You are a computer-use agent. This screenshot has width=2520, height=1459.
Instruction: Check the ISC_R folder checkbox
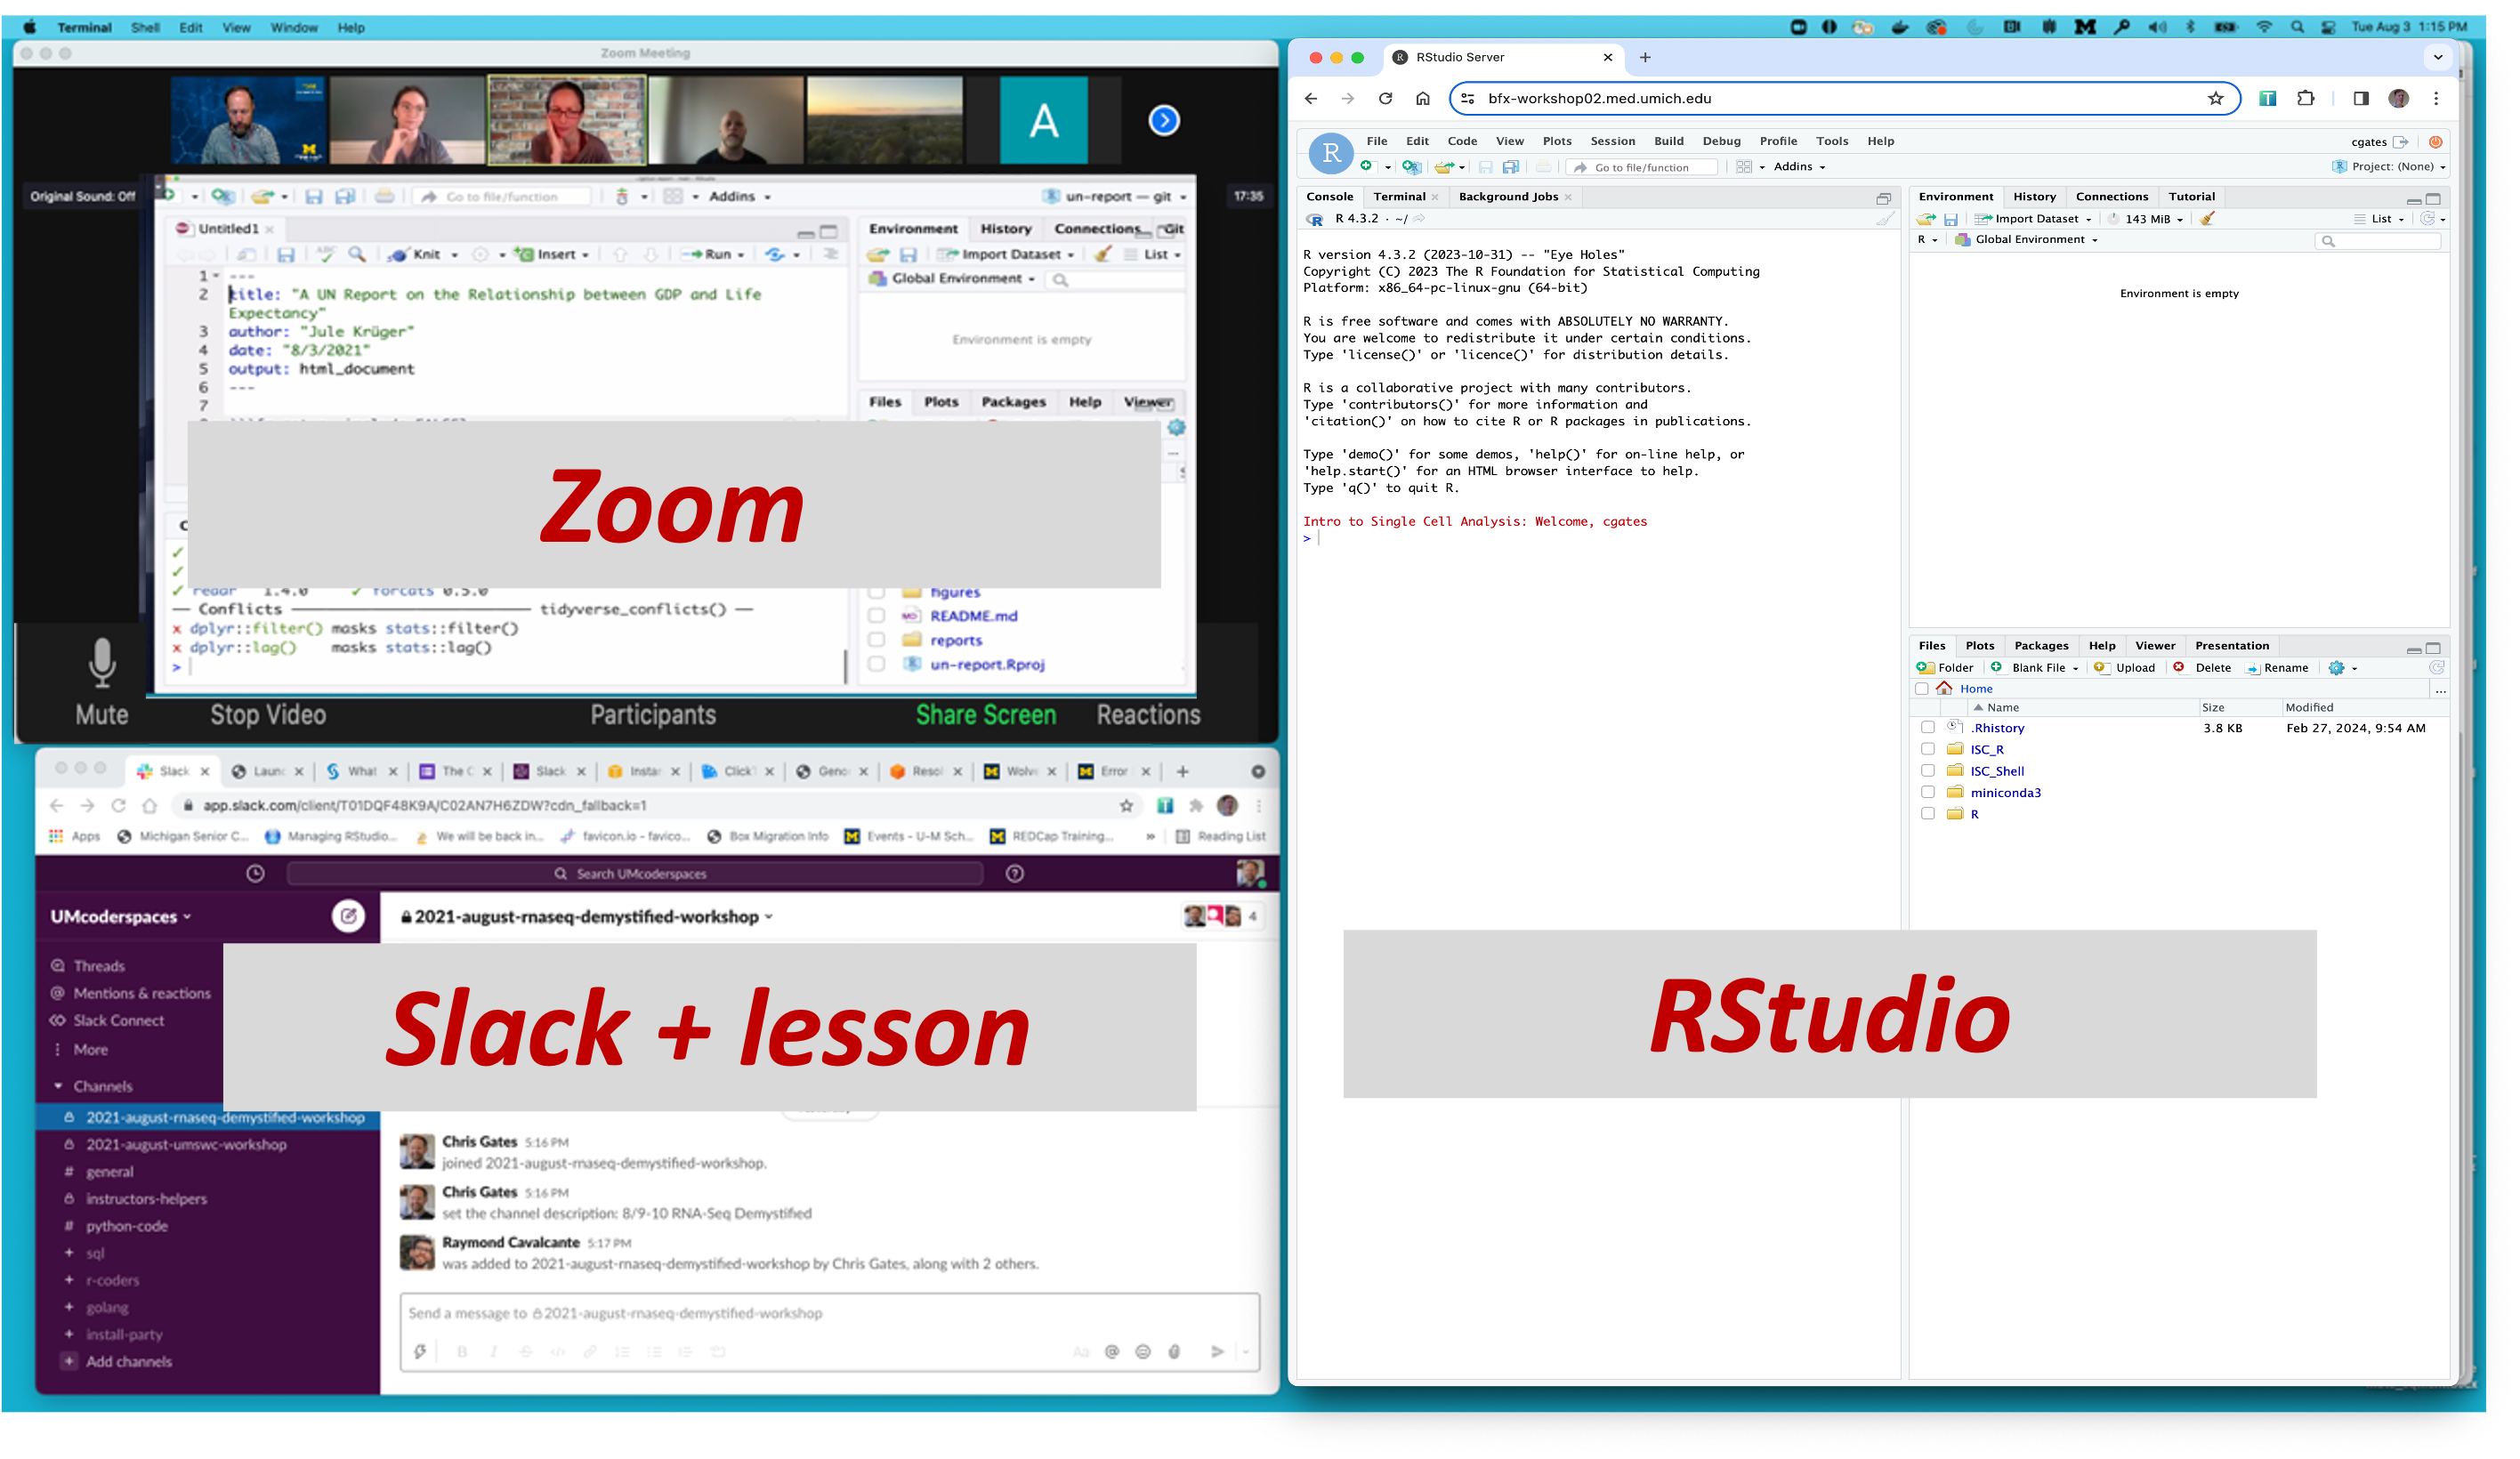pos(1927,749)
